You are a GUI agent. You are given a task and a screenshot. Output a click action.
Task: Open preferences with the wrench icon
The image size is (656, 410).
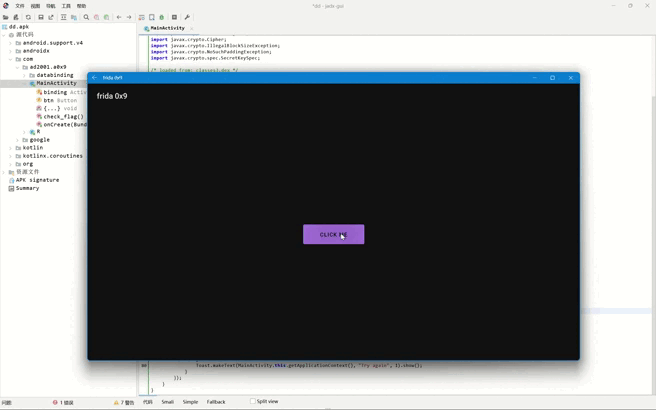[x=187, y=17]
